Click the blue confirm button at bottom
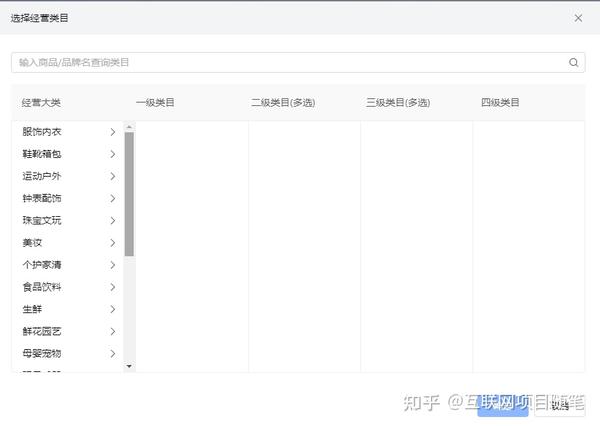This screenshot has width=600, height=426. 503,406
